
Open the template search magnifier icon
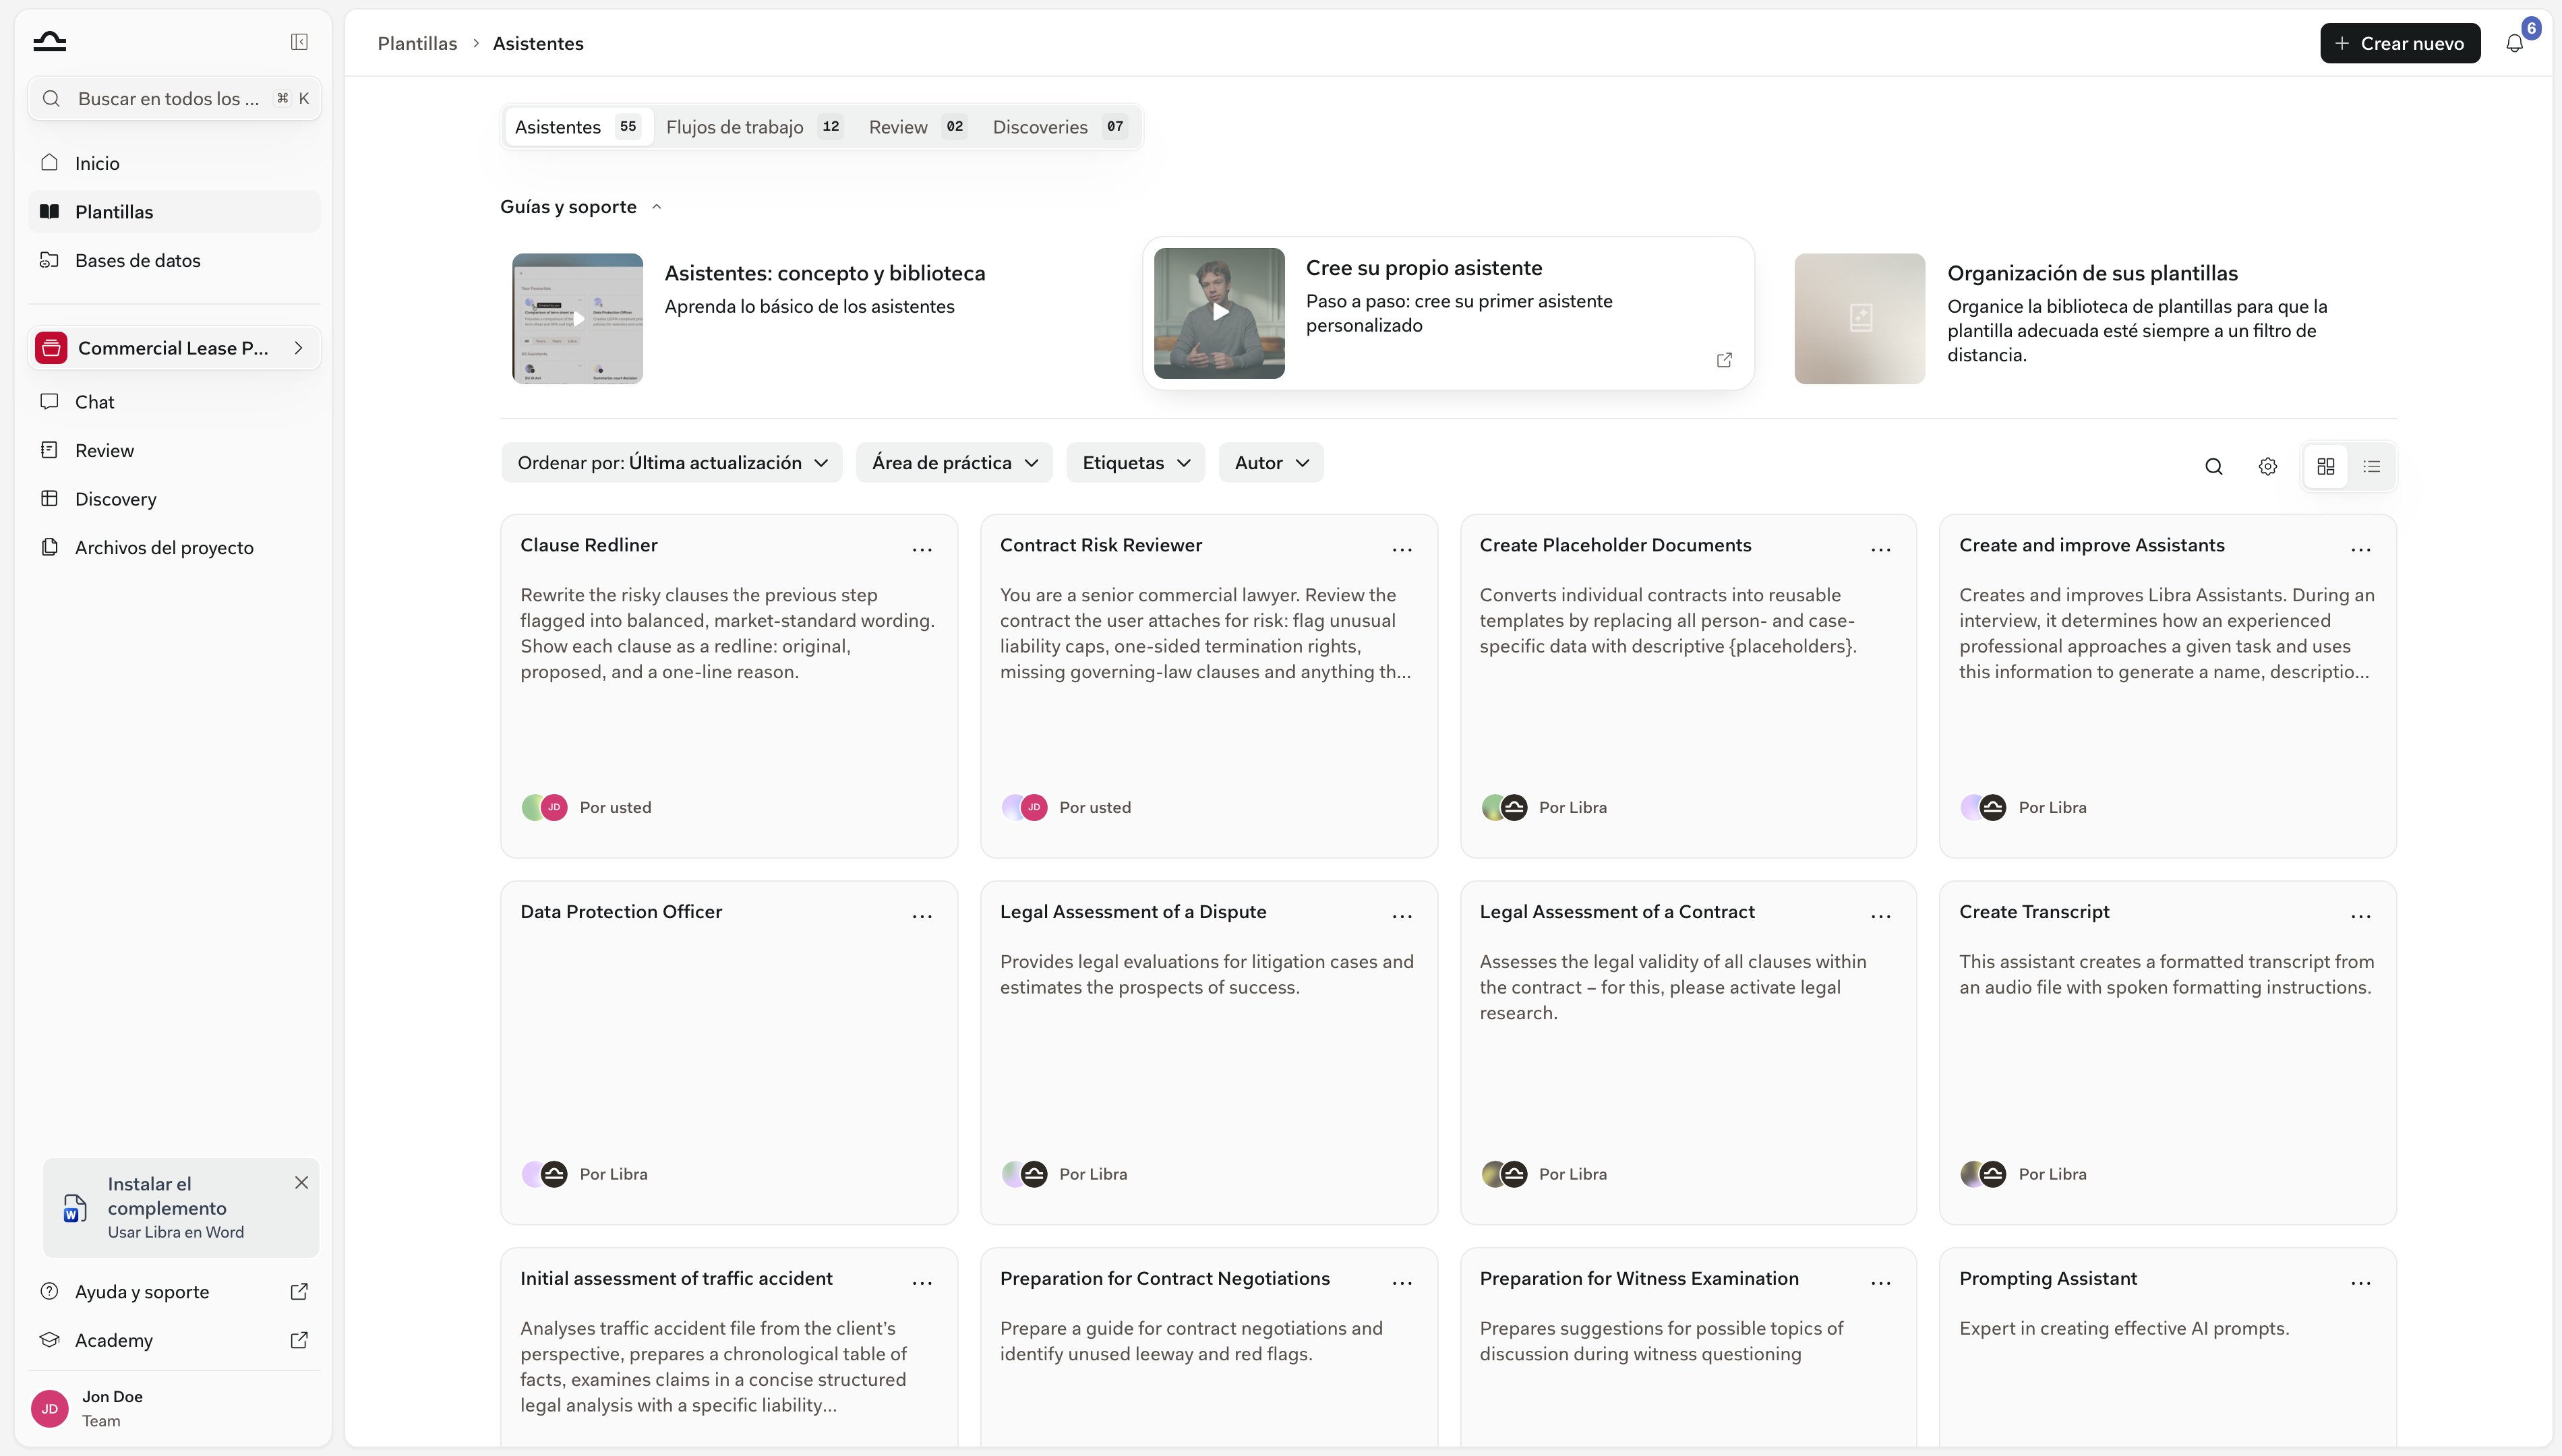coord(2213,466)
